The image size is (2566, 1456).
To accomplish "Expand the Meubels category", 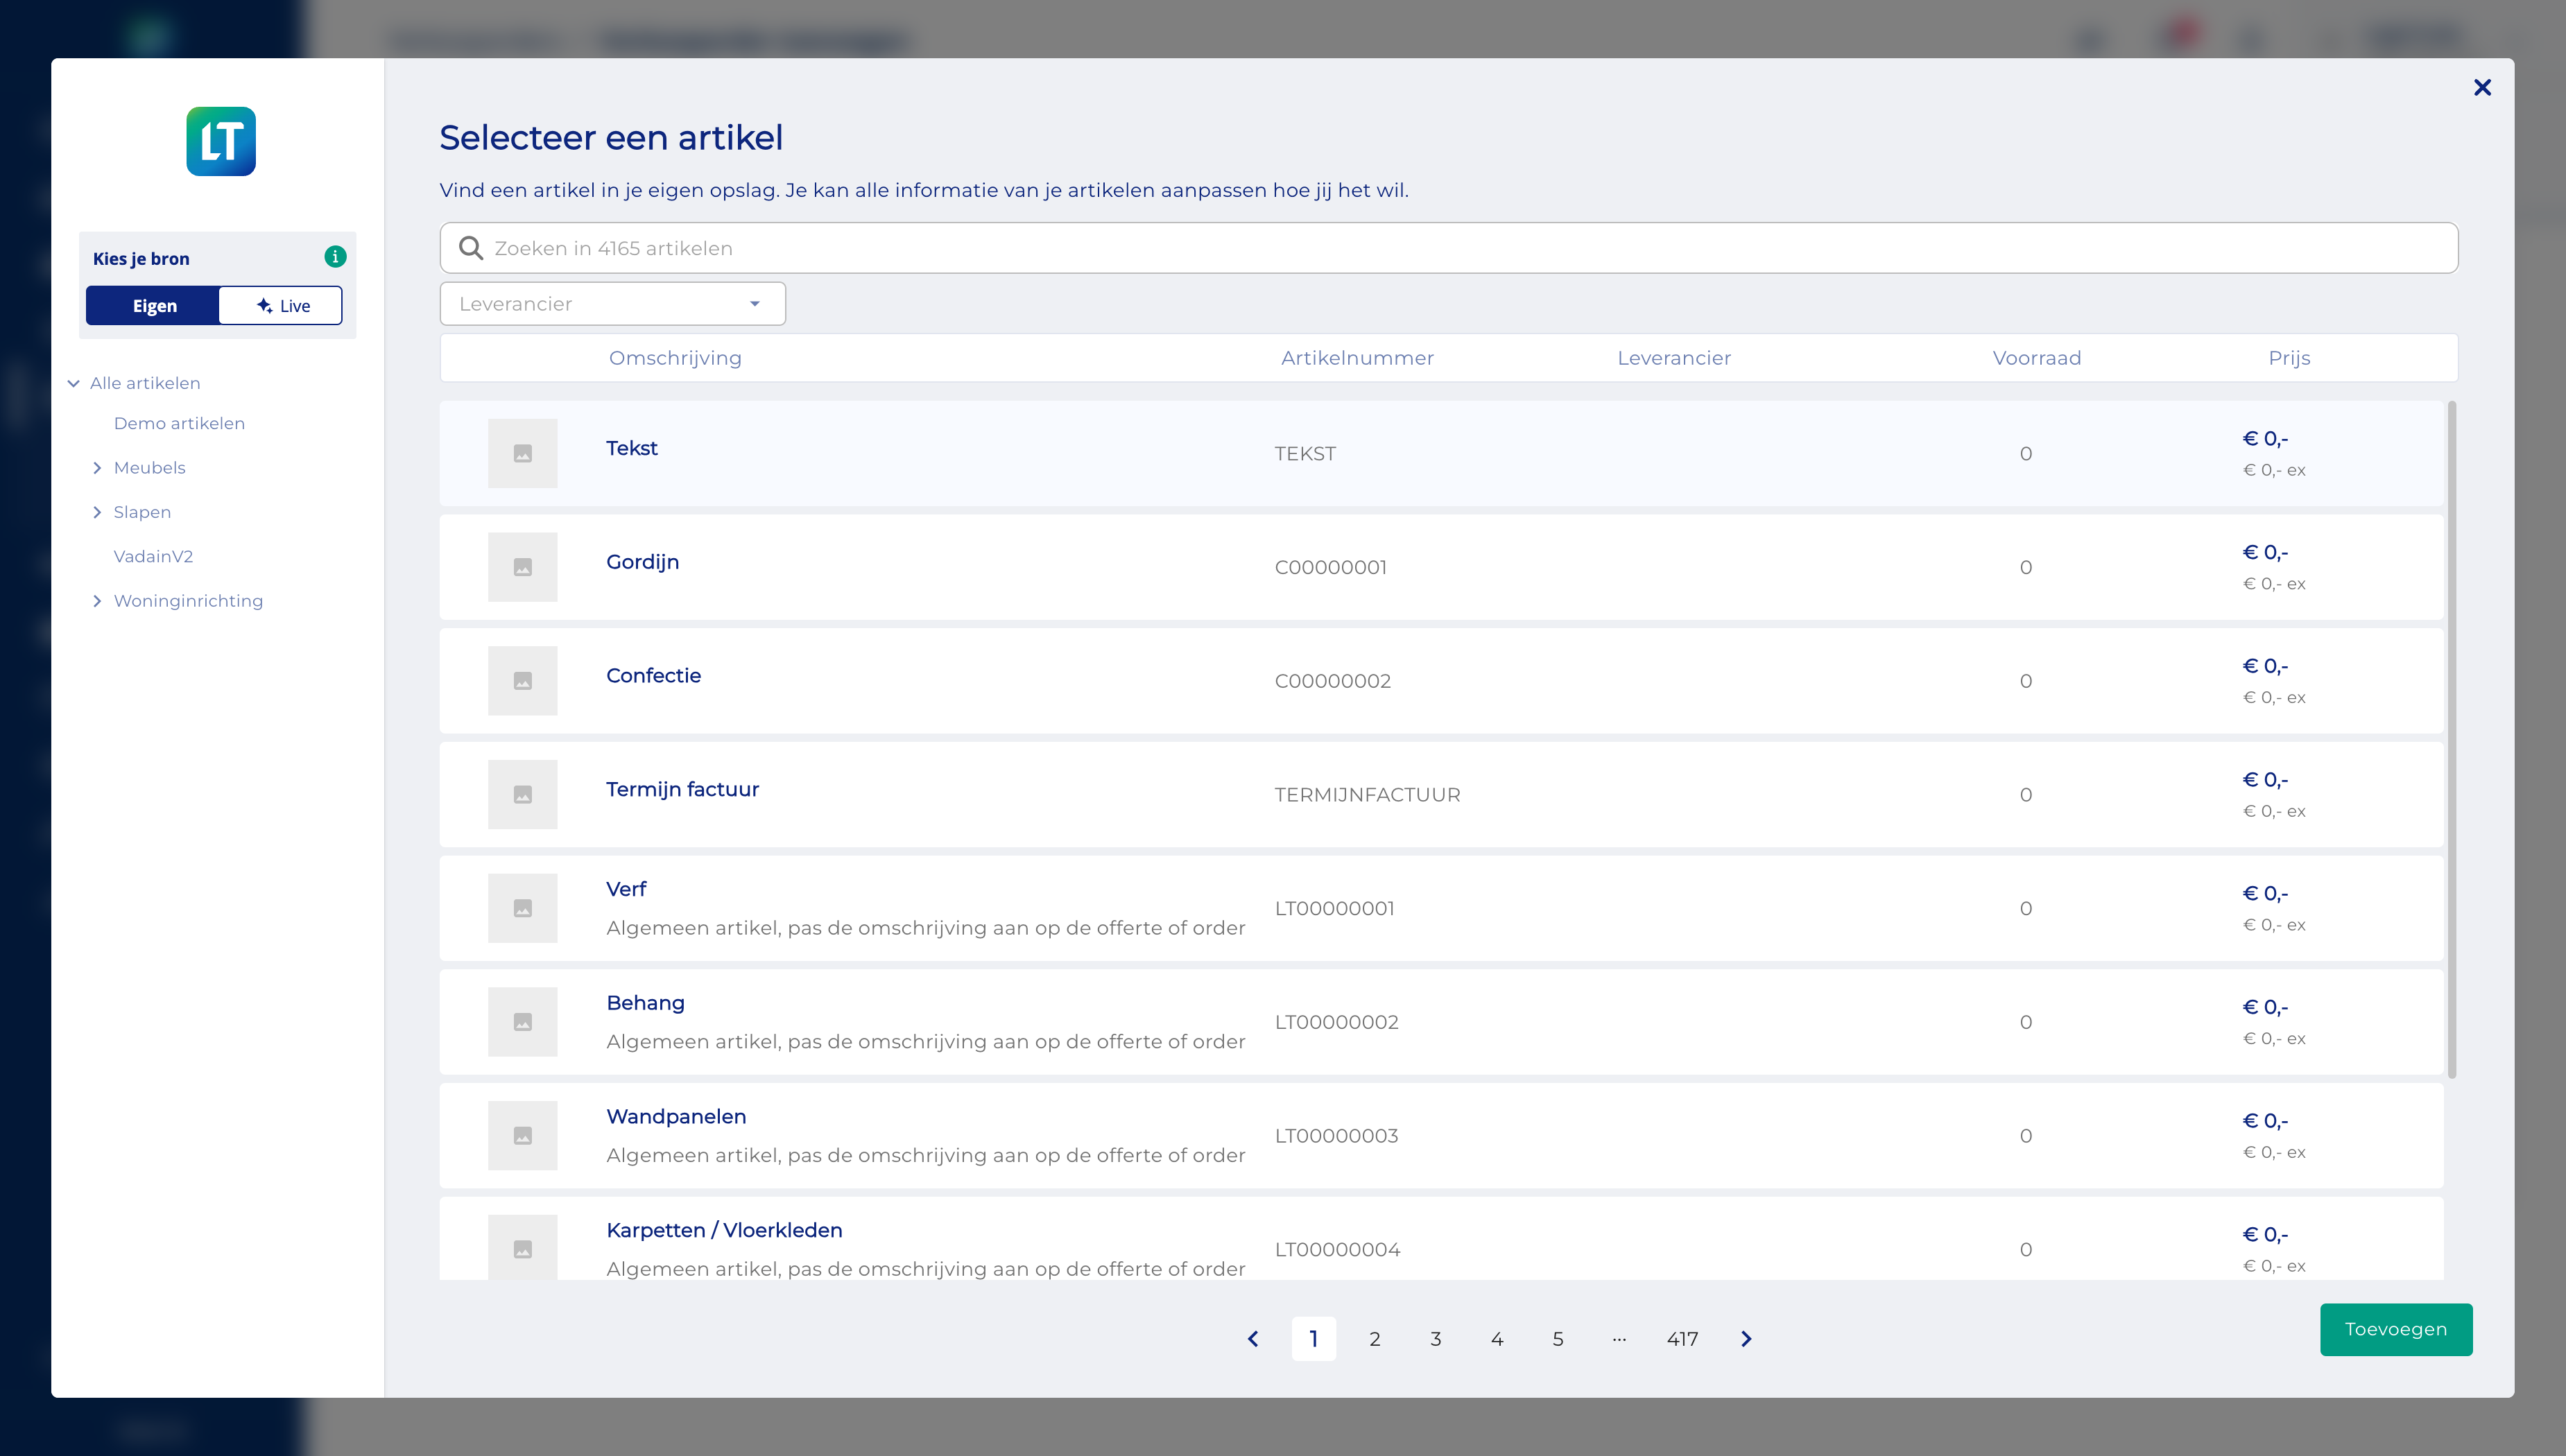I will coord(97,468).
